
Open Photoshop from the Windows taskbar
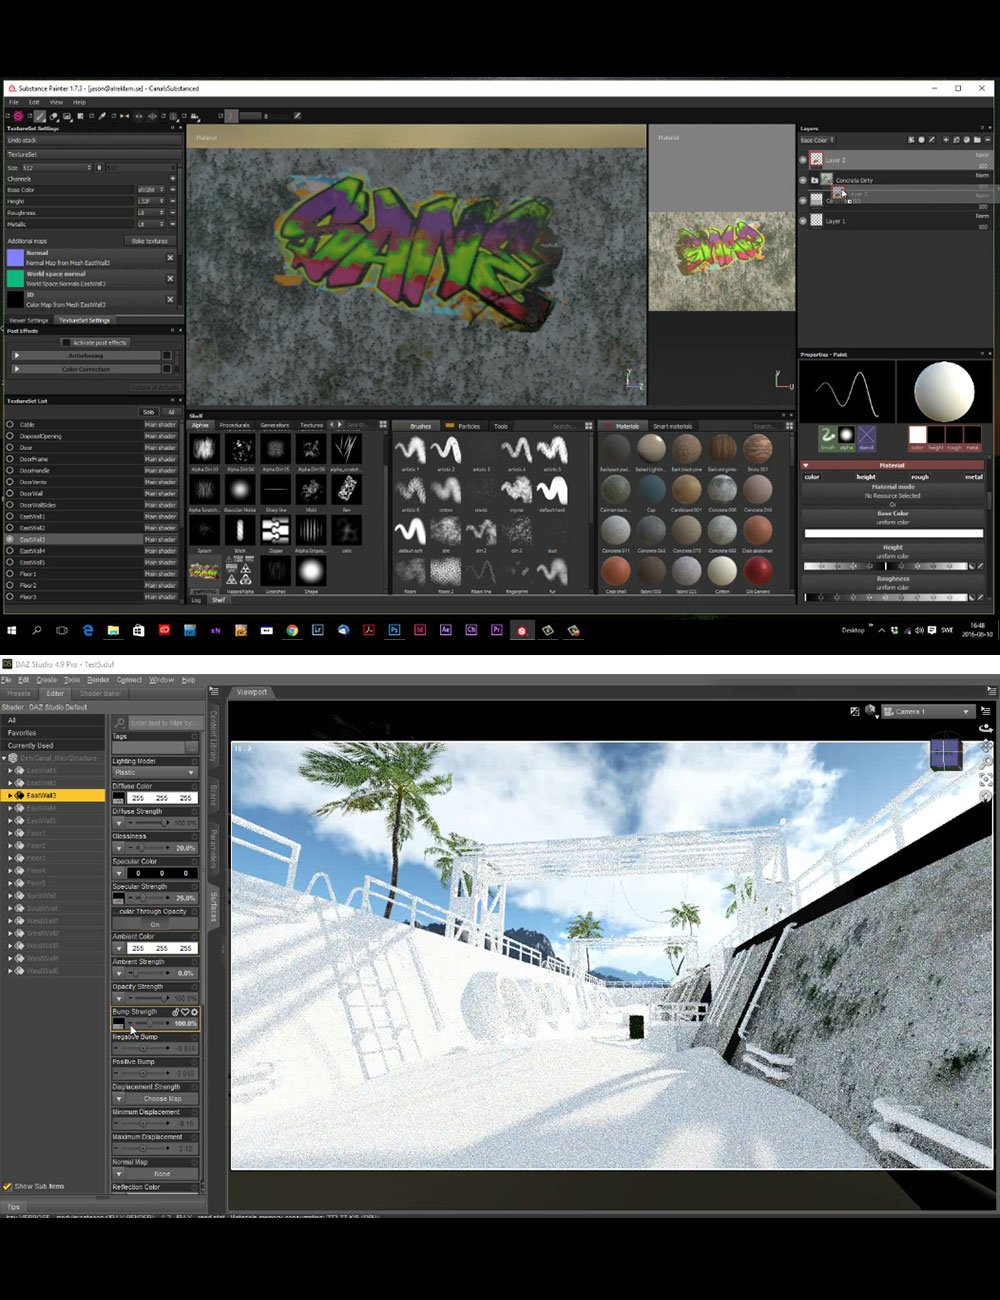coord(395,631)
